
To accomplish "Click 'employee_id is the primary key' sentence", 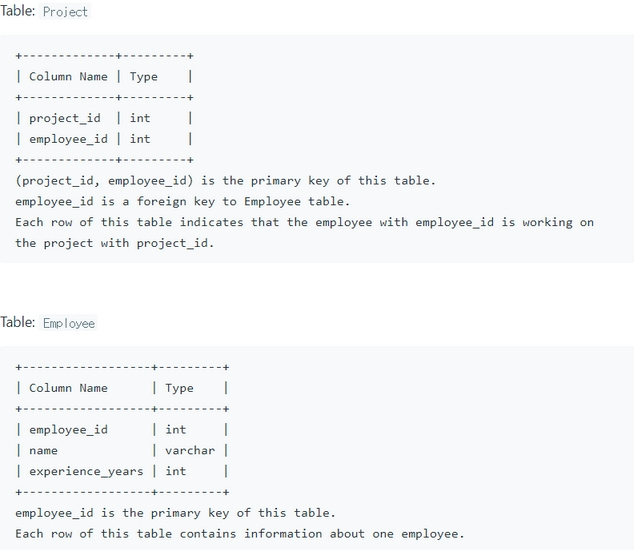I will [175, 513].
